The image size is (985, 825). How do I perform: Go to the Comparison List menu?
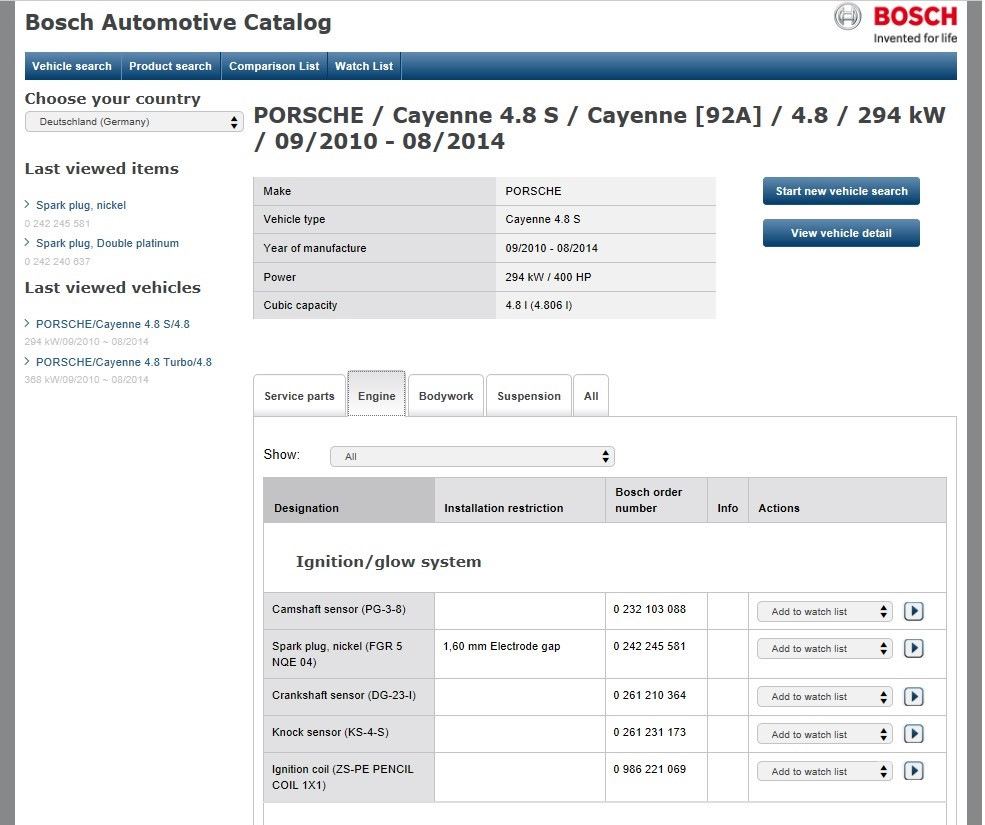(x=274, y=66)
